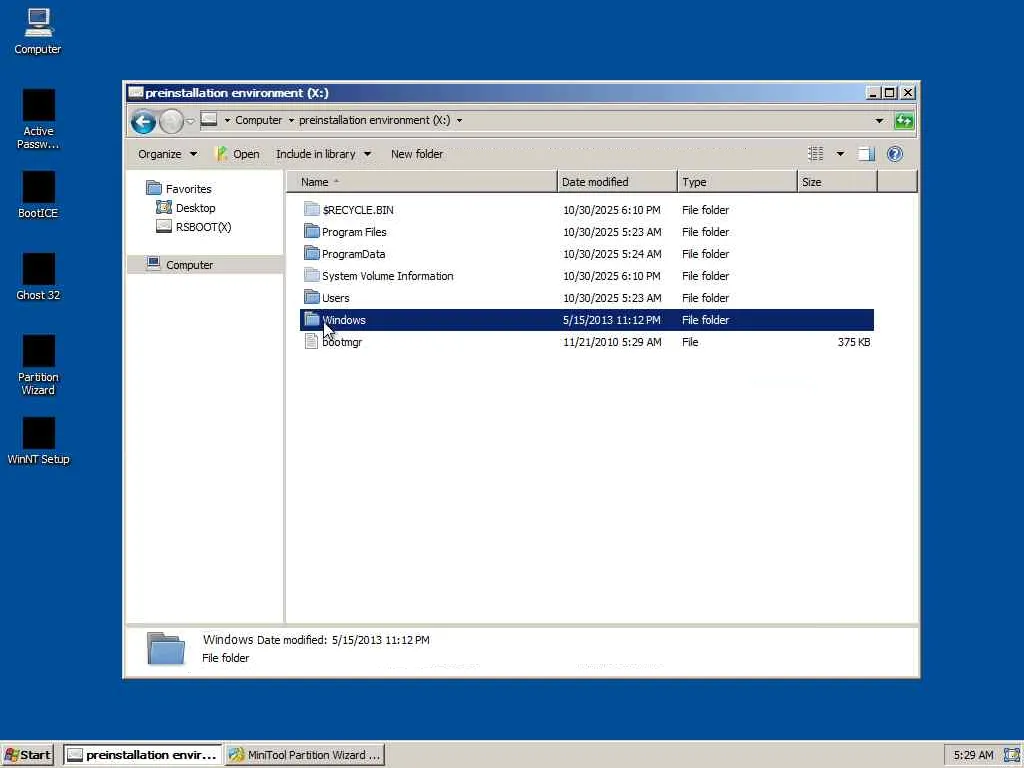
Task: Click the Start button
Action: pos(27,755)
